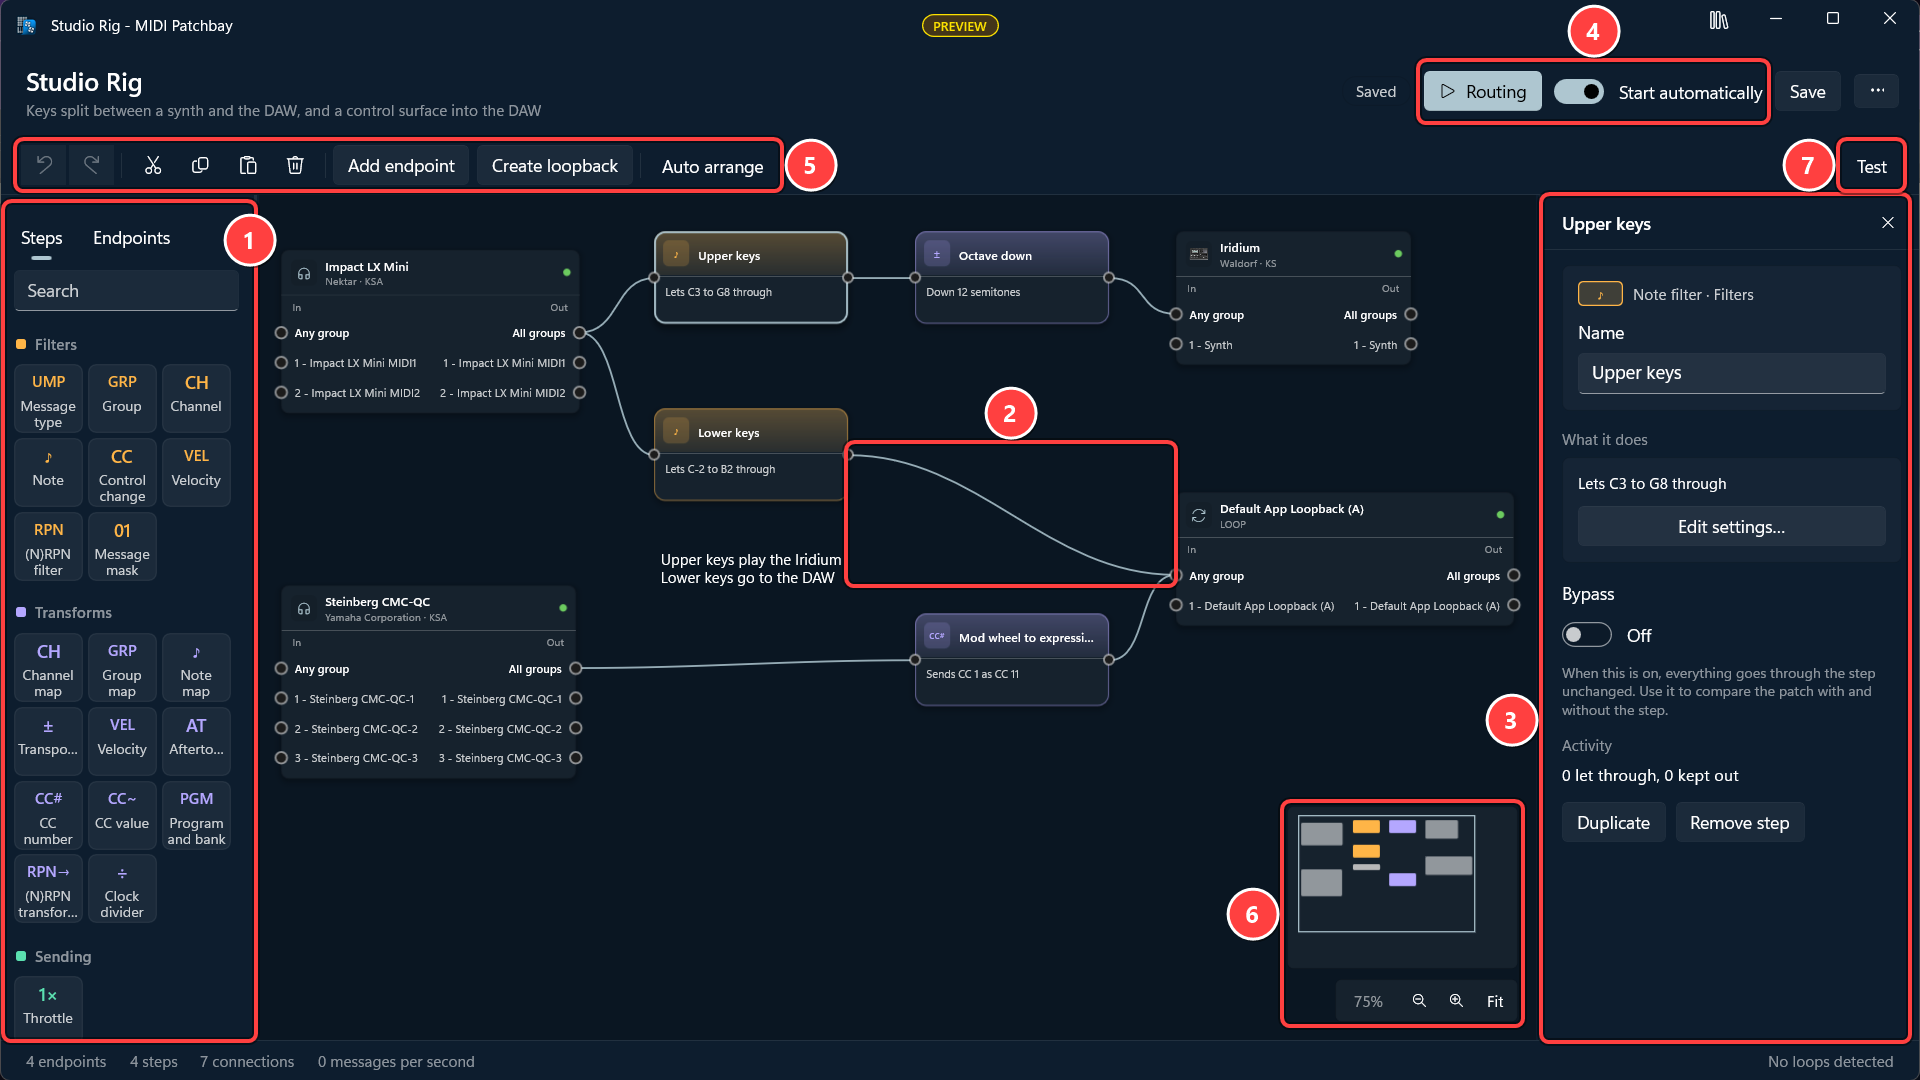The width and height of the screenshot is (1920, 1080).
Task: Switch to the Steps tab
Action: 42,238
